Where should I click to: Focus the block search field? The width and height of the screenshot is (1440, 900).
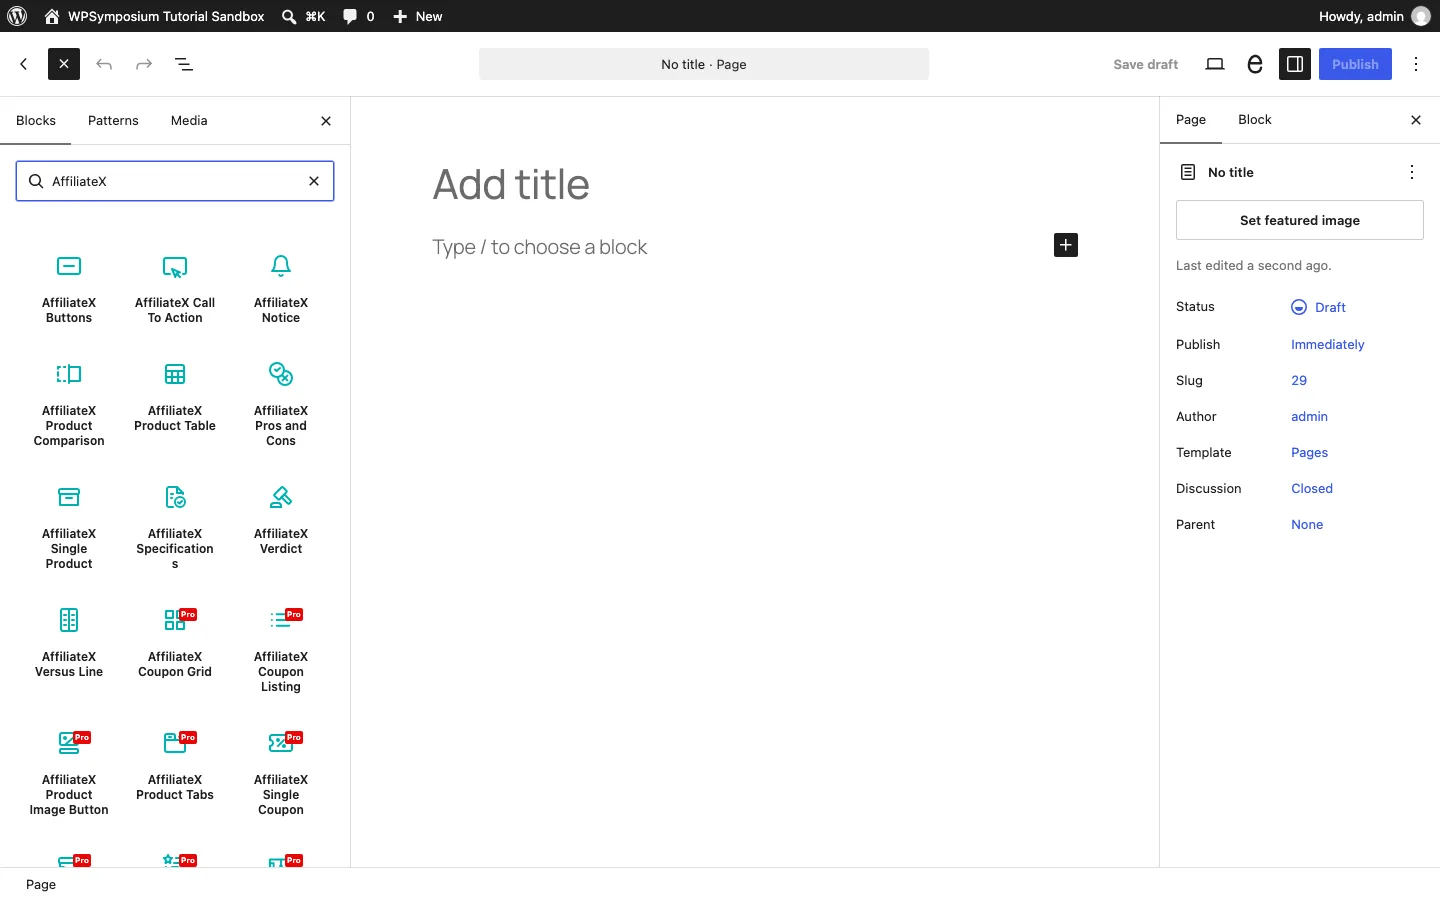pos(175,181)
